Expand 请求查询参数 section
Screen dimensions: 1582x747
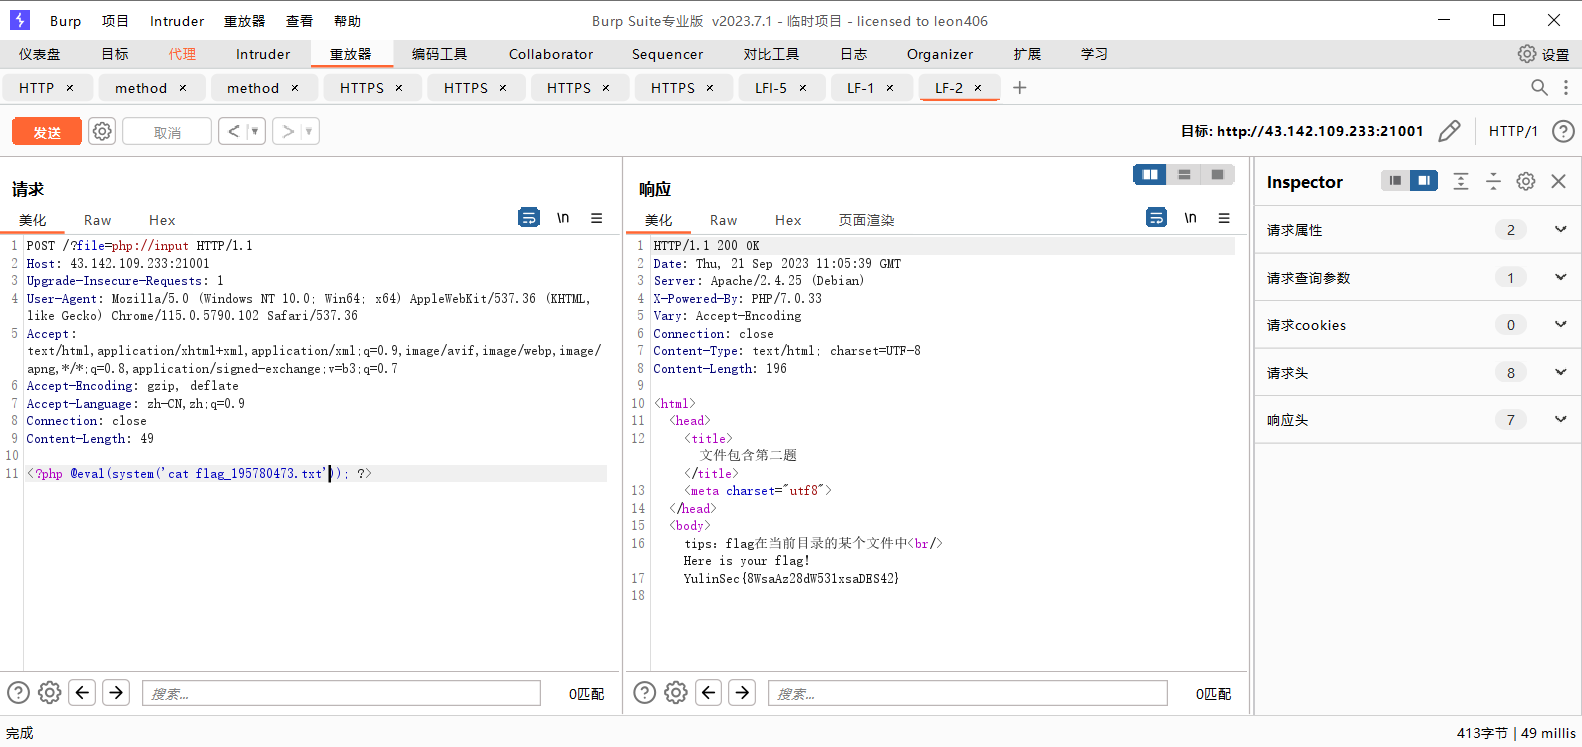[1560, 277]
